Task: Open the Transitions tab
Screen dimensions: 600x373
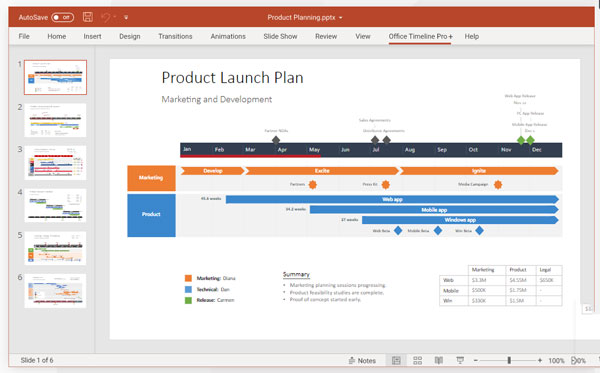Action: (175, 36)
